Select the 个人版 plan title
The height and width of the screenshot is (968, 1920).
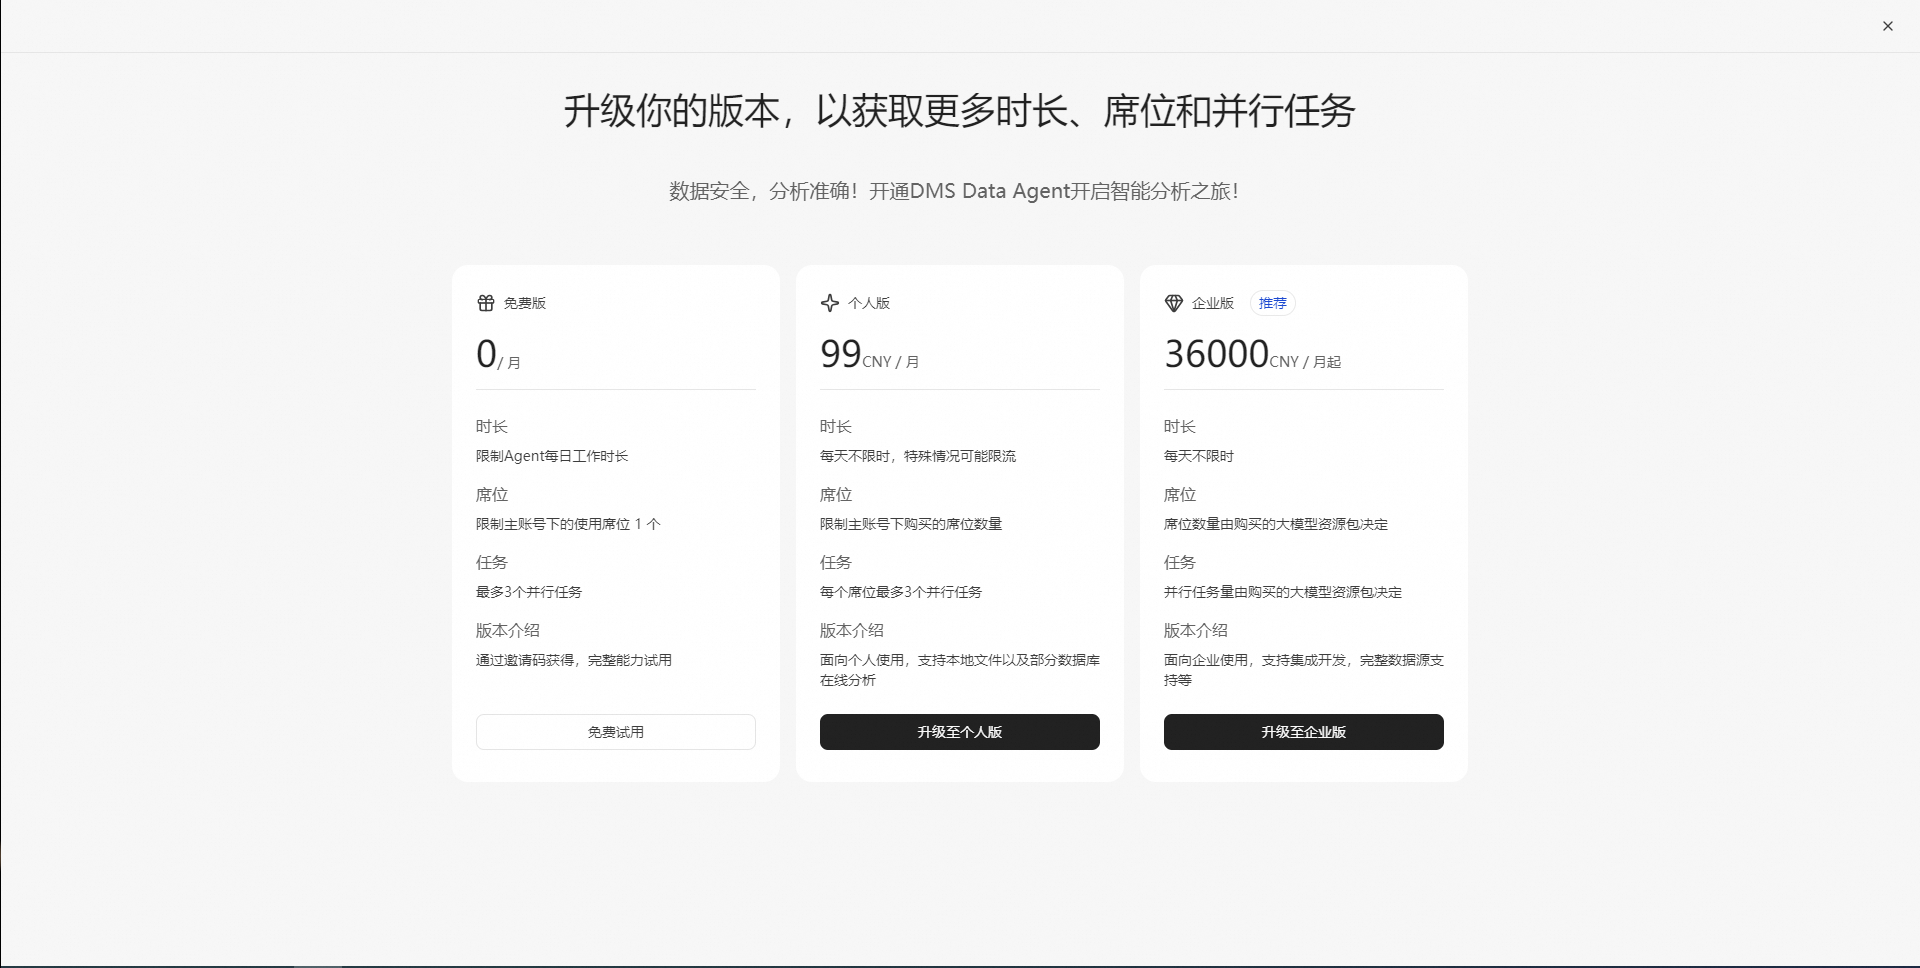869,303
